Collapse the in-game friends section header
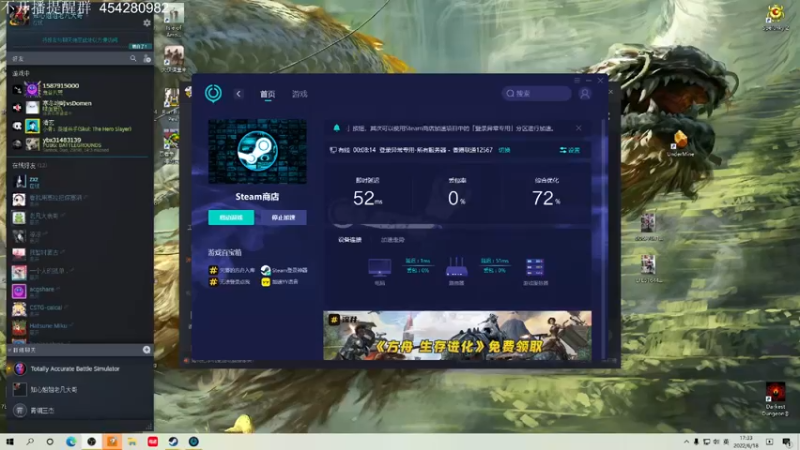This screenshot has width=800, height=450. (21, 73)
